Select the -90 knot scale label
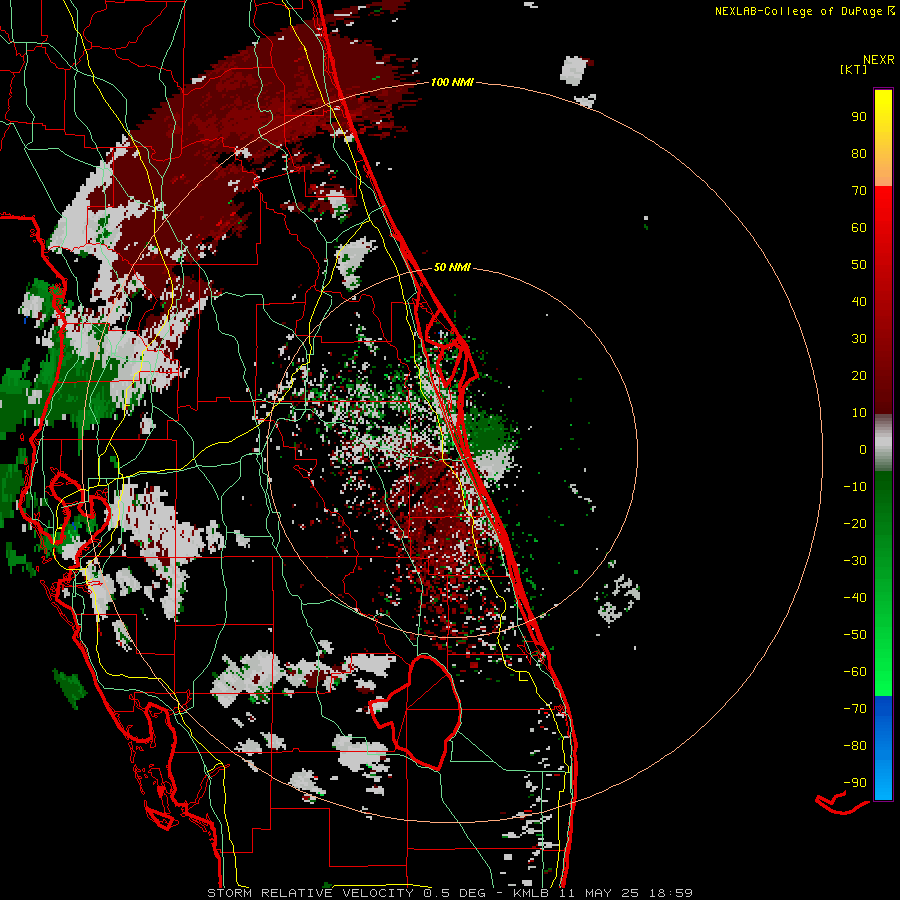 point(855,783)
